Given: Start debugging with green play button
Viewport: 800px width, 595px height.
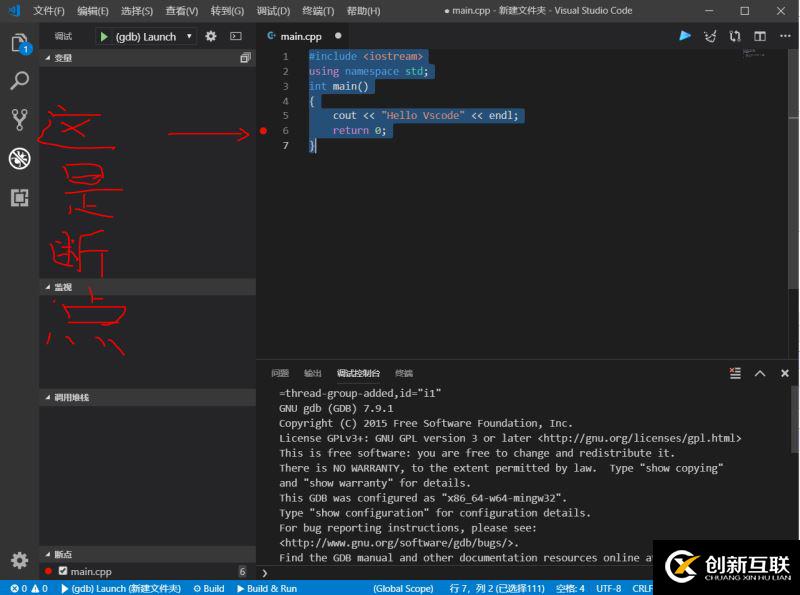Looking at the screenshot, I should [x=104, y=37].
